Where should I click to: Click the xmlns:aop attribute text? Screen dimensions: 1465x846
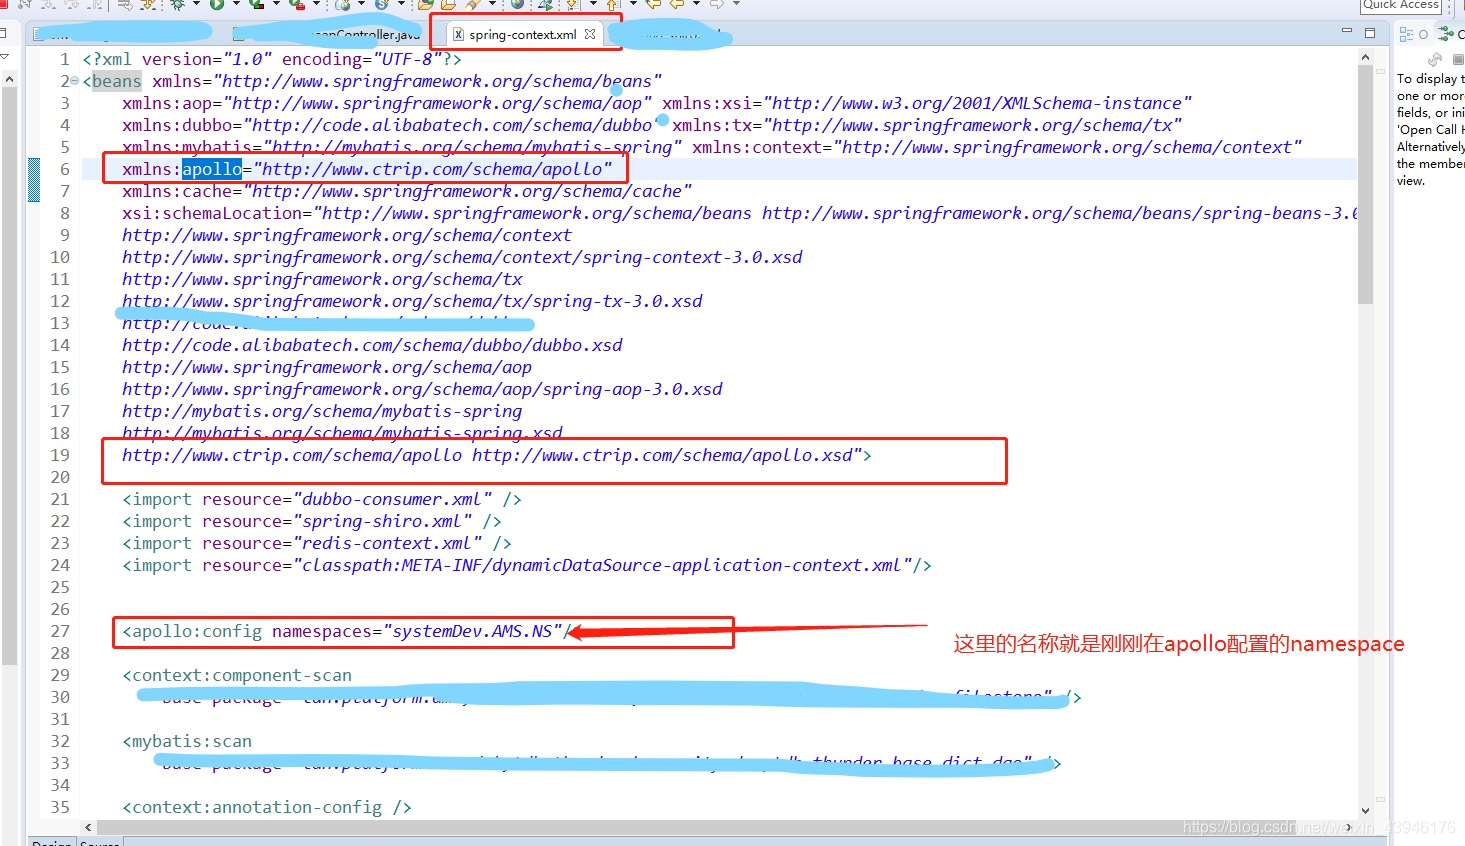click(387, 103)
